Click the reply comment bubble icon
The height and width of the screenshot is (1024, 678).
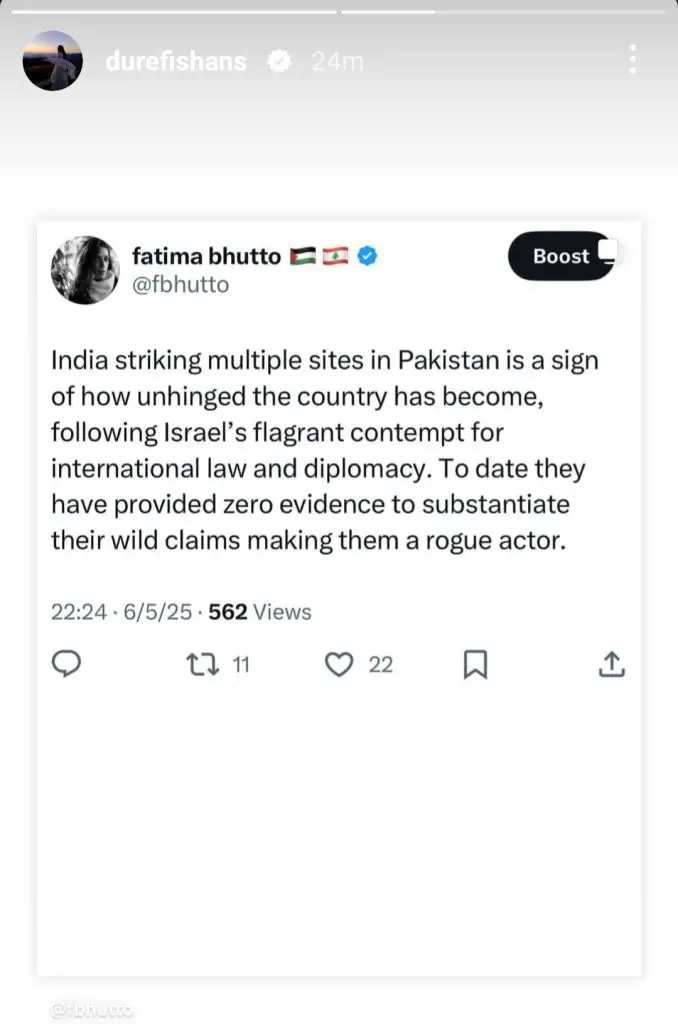[65, 664]
